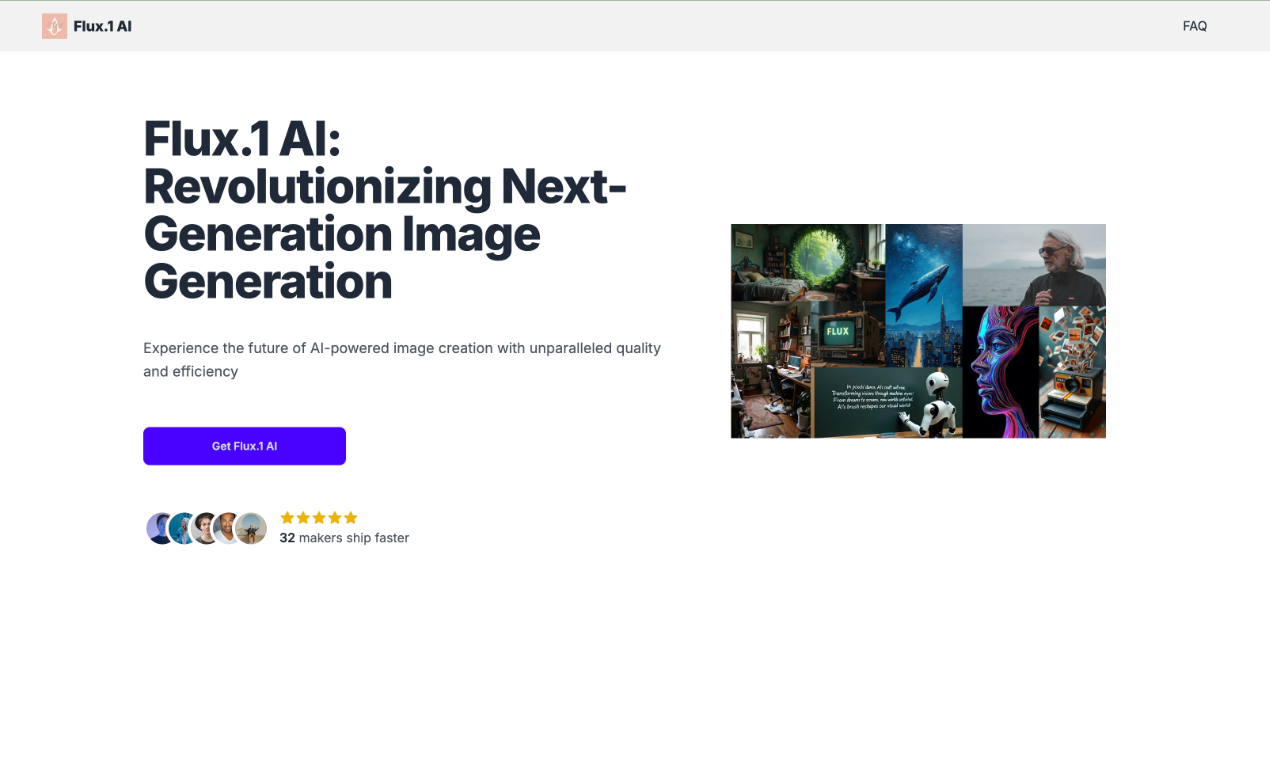1270x760 pixels.
Task: Select the first user avatar in the row
Action: pos(161,528)
